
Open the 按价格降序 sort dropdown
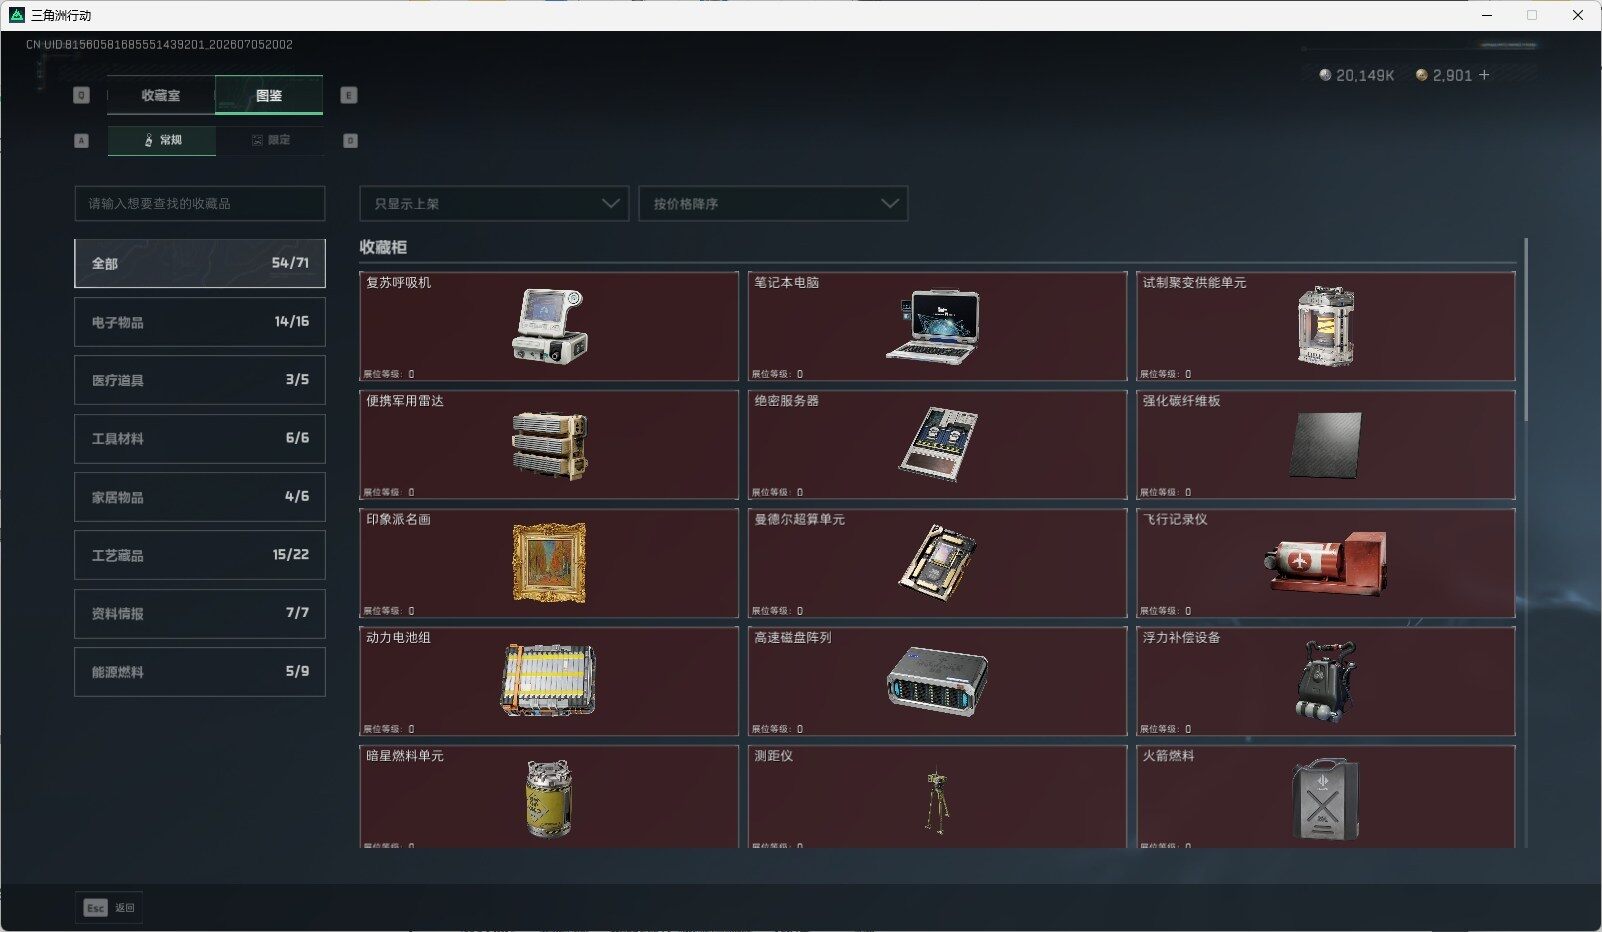coord(773,203)
